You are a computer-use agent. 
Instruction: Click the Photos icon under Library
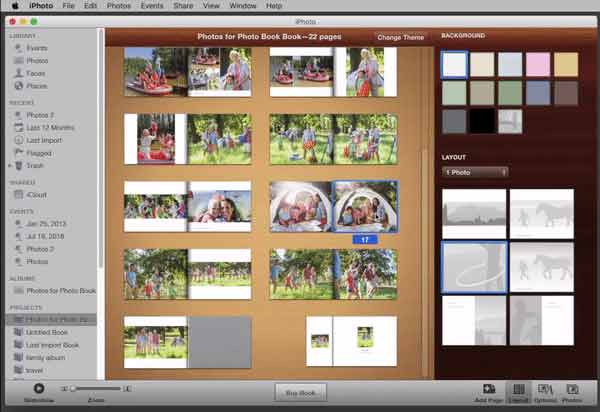coord(18,60)
